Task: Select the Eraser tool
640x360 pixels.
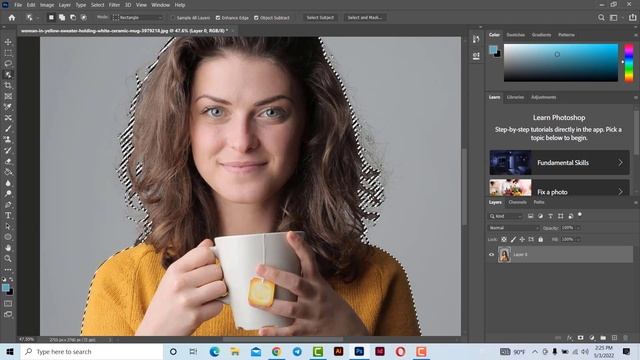Action: tap(8, 161)
